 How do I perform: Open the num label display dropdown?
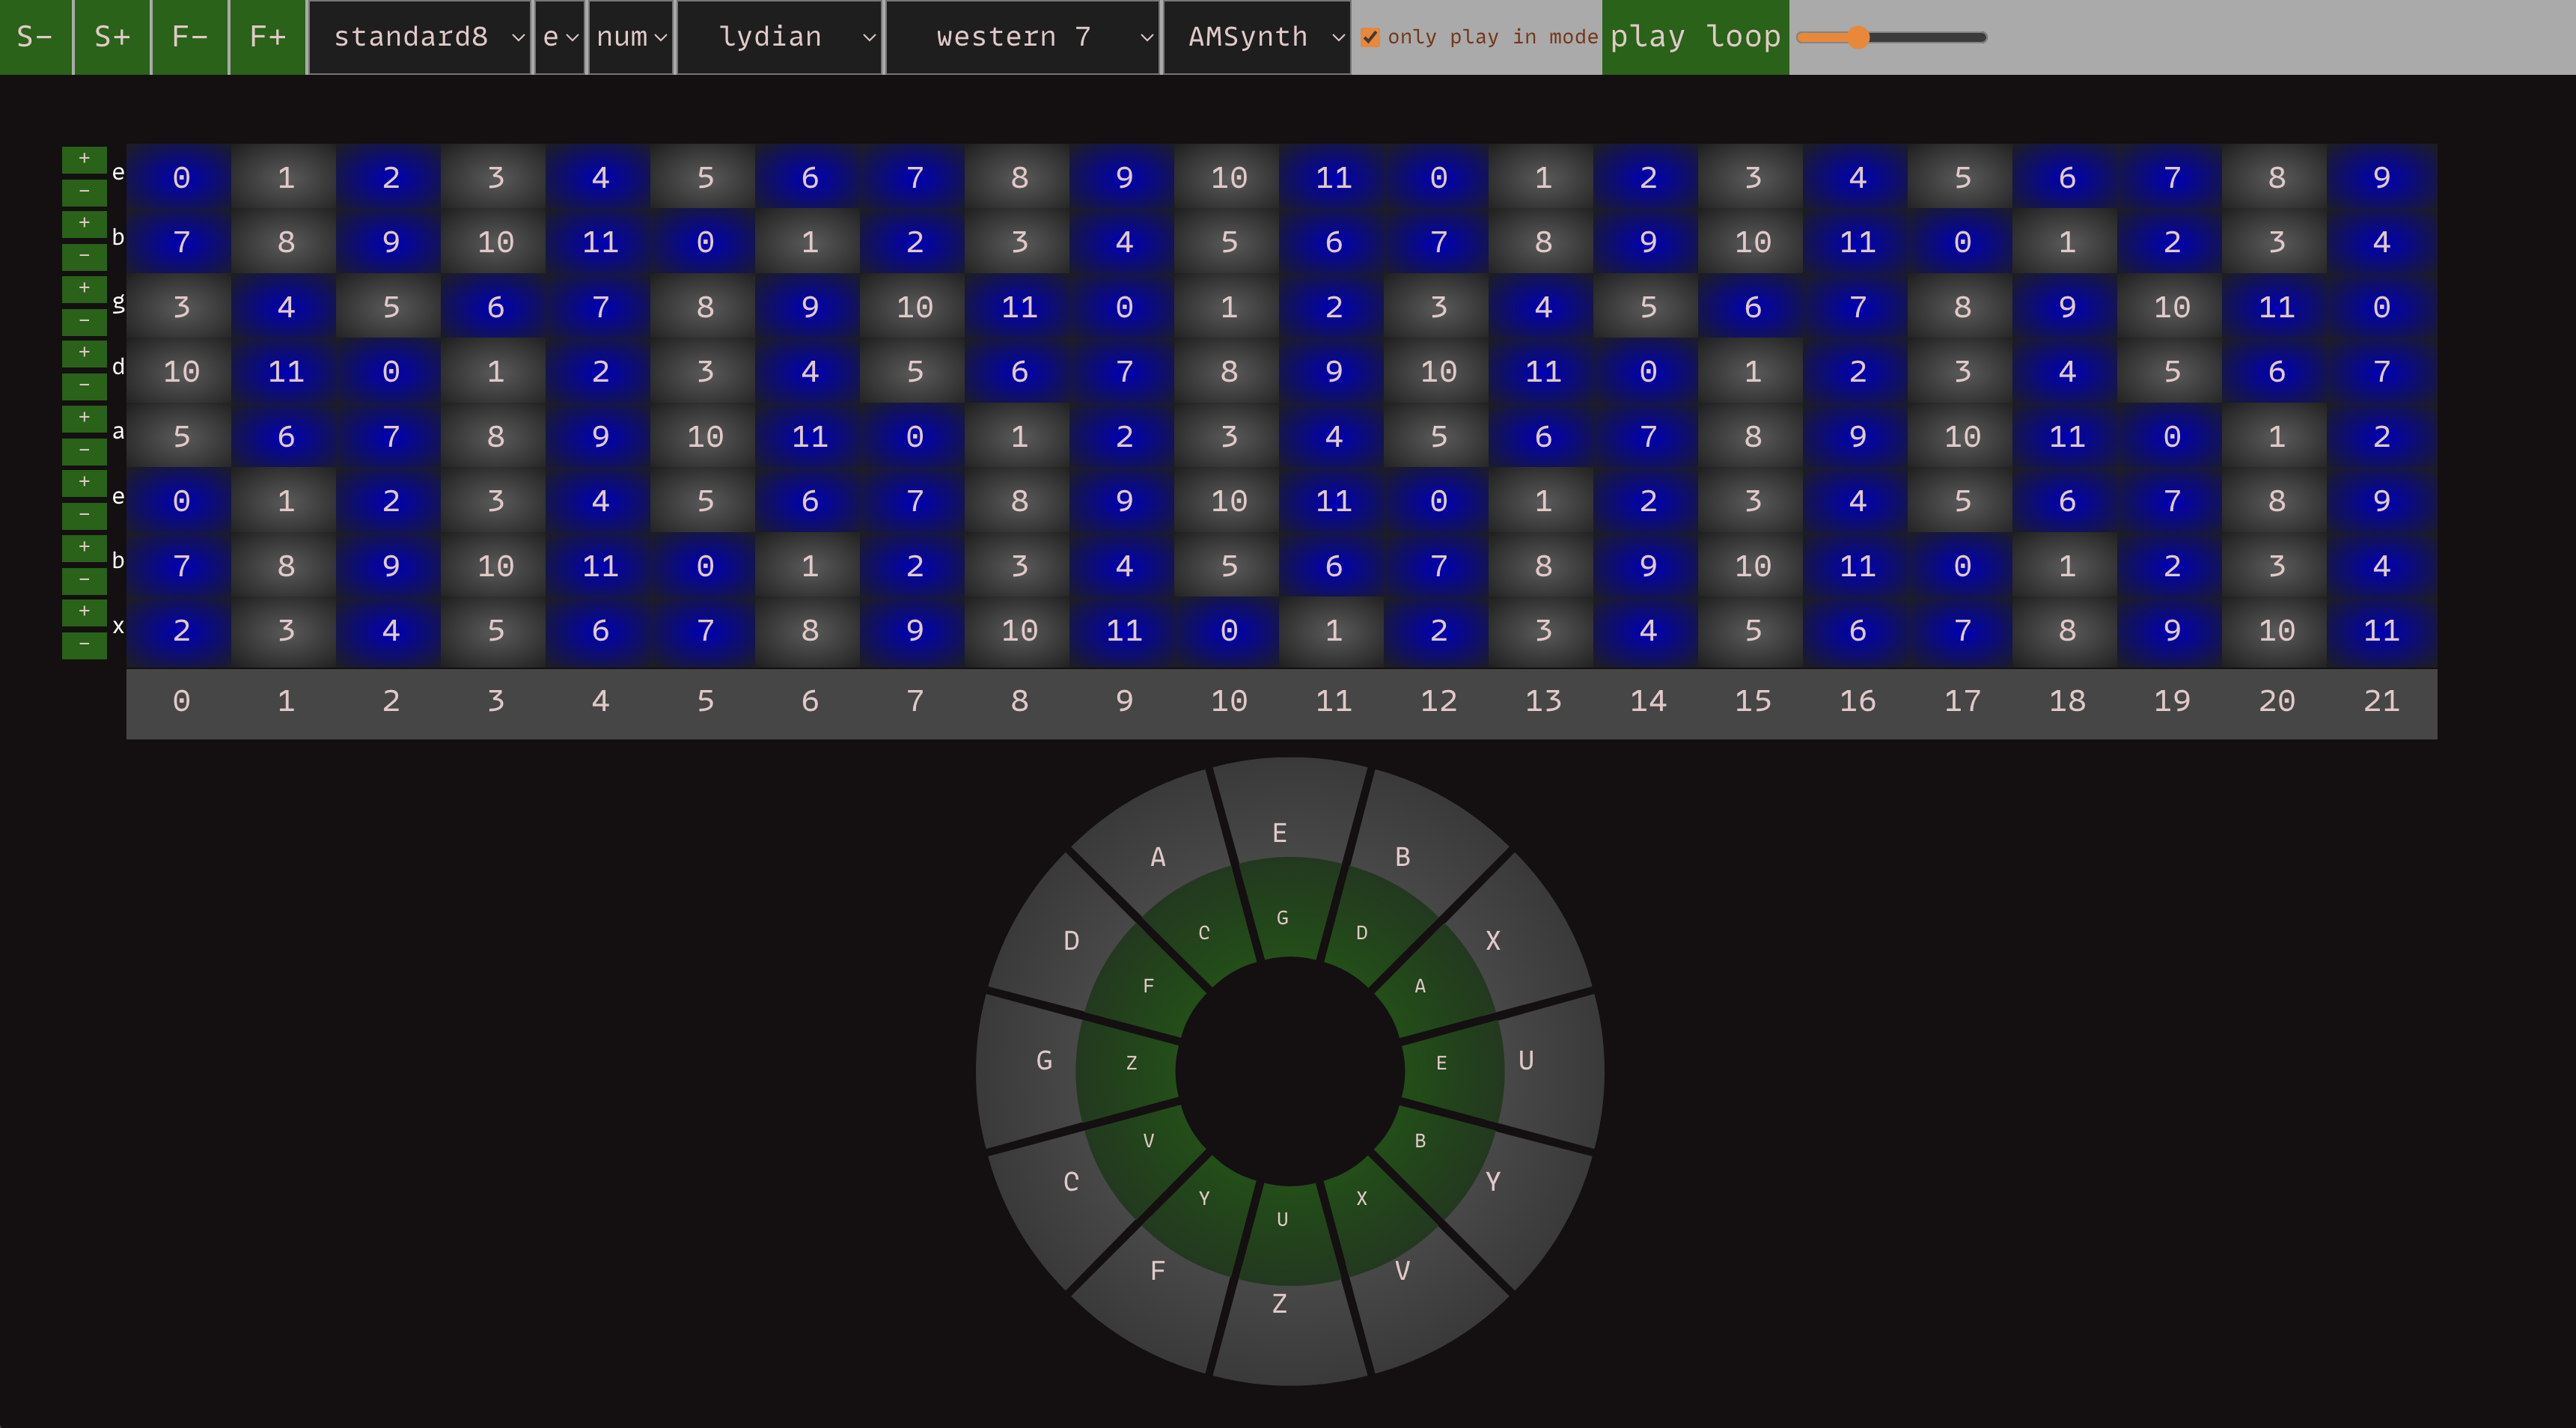tap(630, 37)
